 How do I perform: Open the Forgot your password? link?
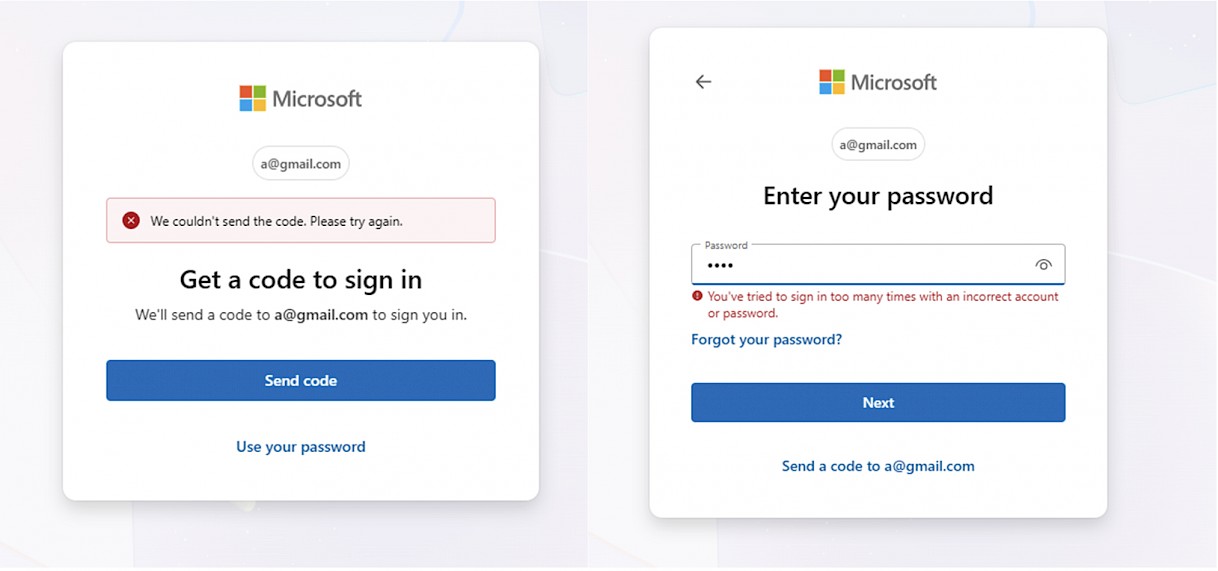tap(766, 340)
